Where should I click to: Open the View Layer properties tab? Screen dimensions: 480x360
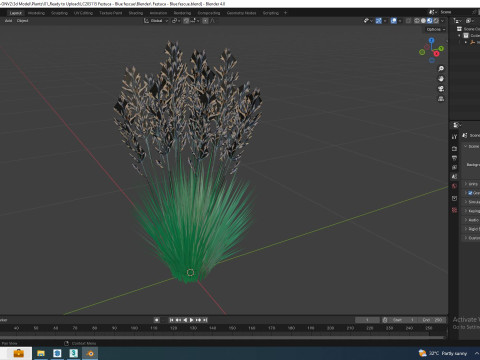pyautogui.click(x=454, y=167)
